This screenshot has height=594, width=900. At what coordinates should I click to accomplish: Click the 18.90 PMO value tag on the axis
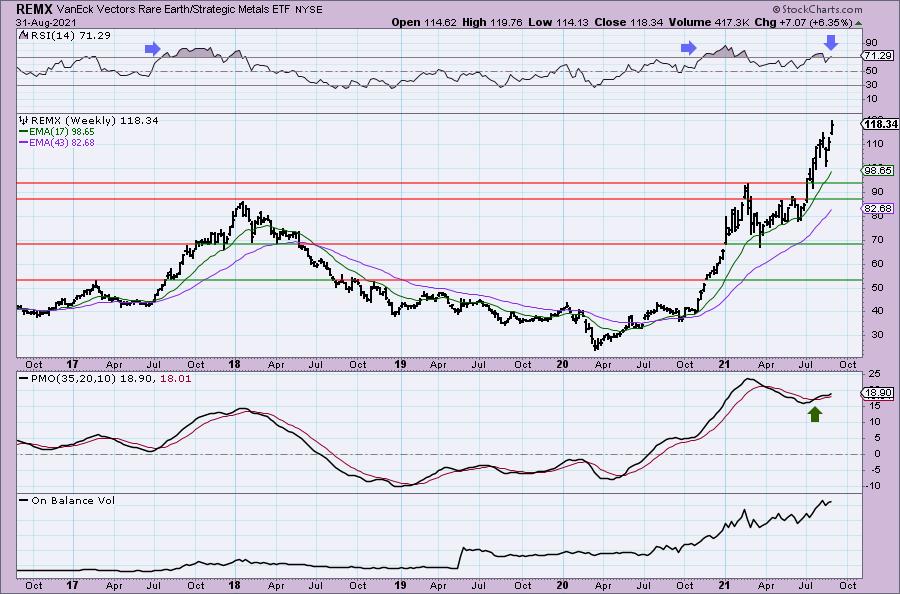(x=878, y=393)
